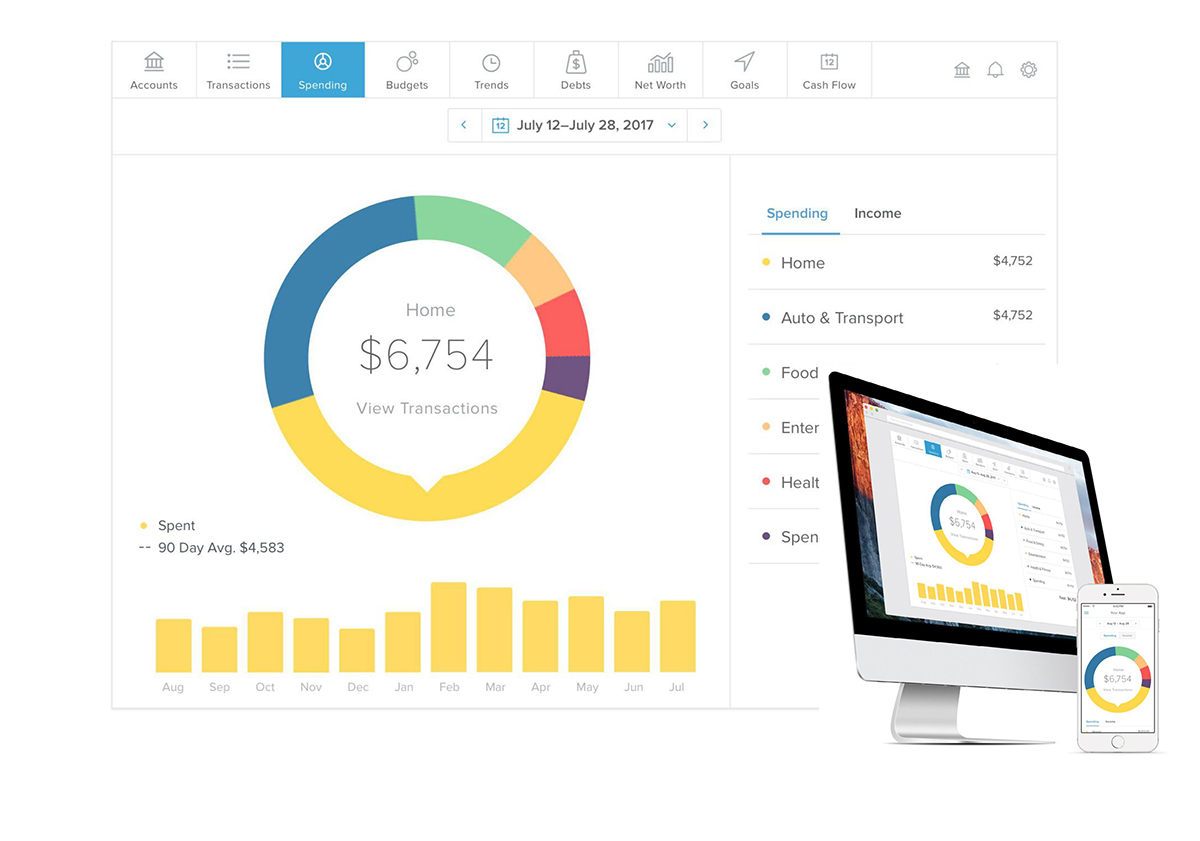This screenshot has width=1200, height=841.
Task: Open the Accounts tab
Action: (154, 70)
